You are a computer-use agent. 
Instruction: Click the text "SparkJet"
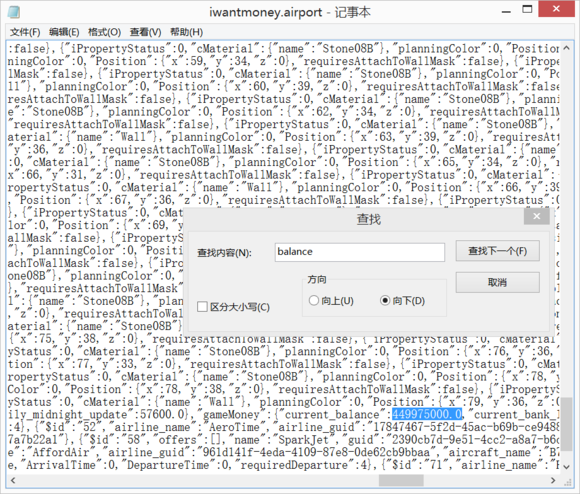303,440
